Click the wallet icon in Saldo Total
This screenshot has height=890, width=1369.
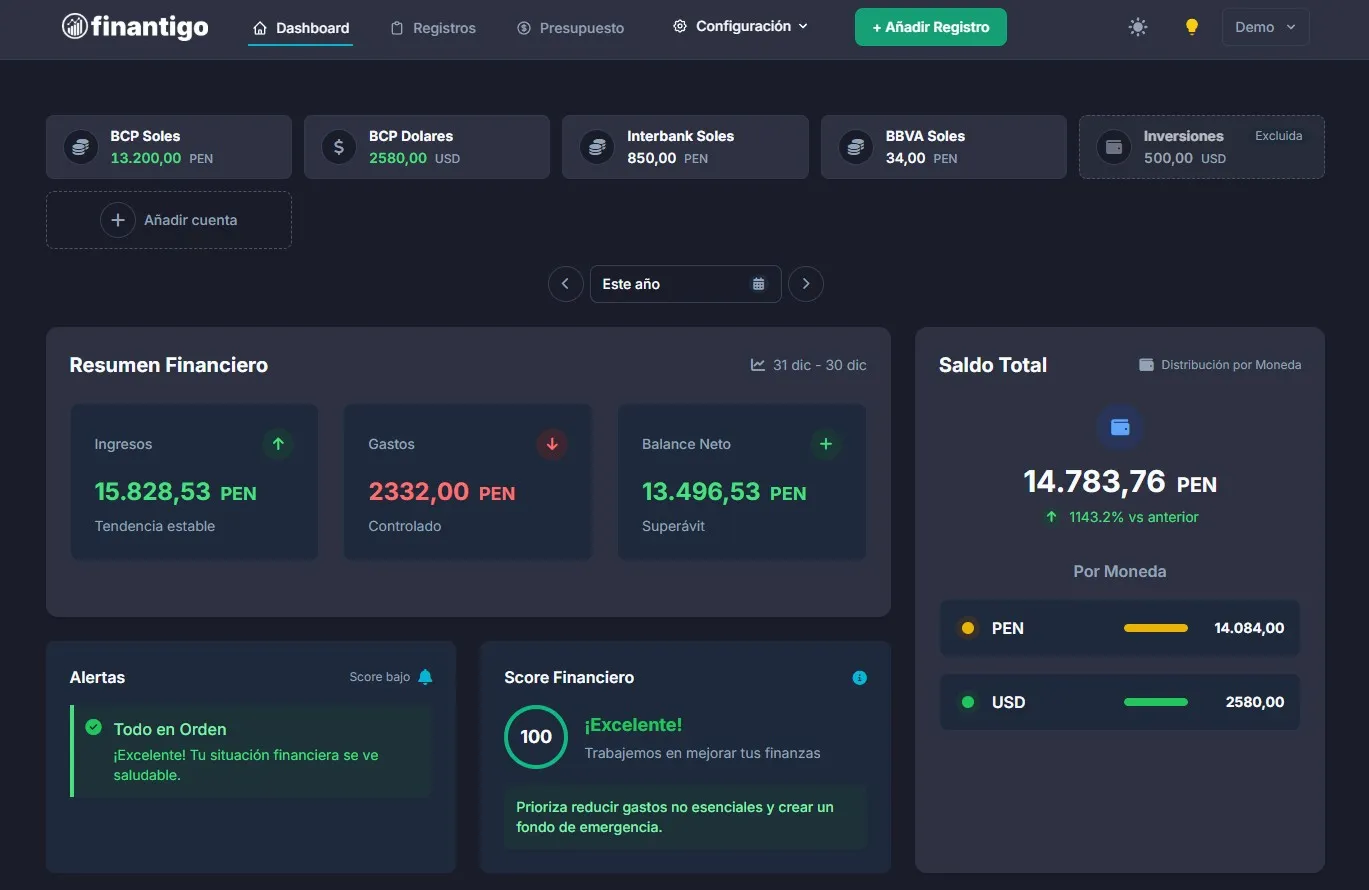coord(1119,428)
